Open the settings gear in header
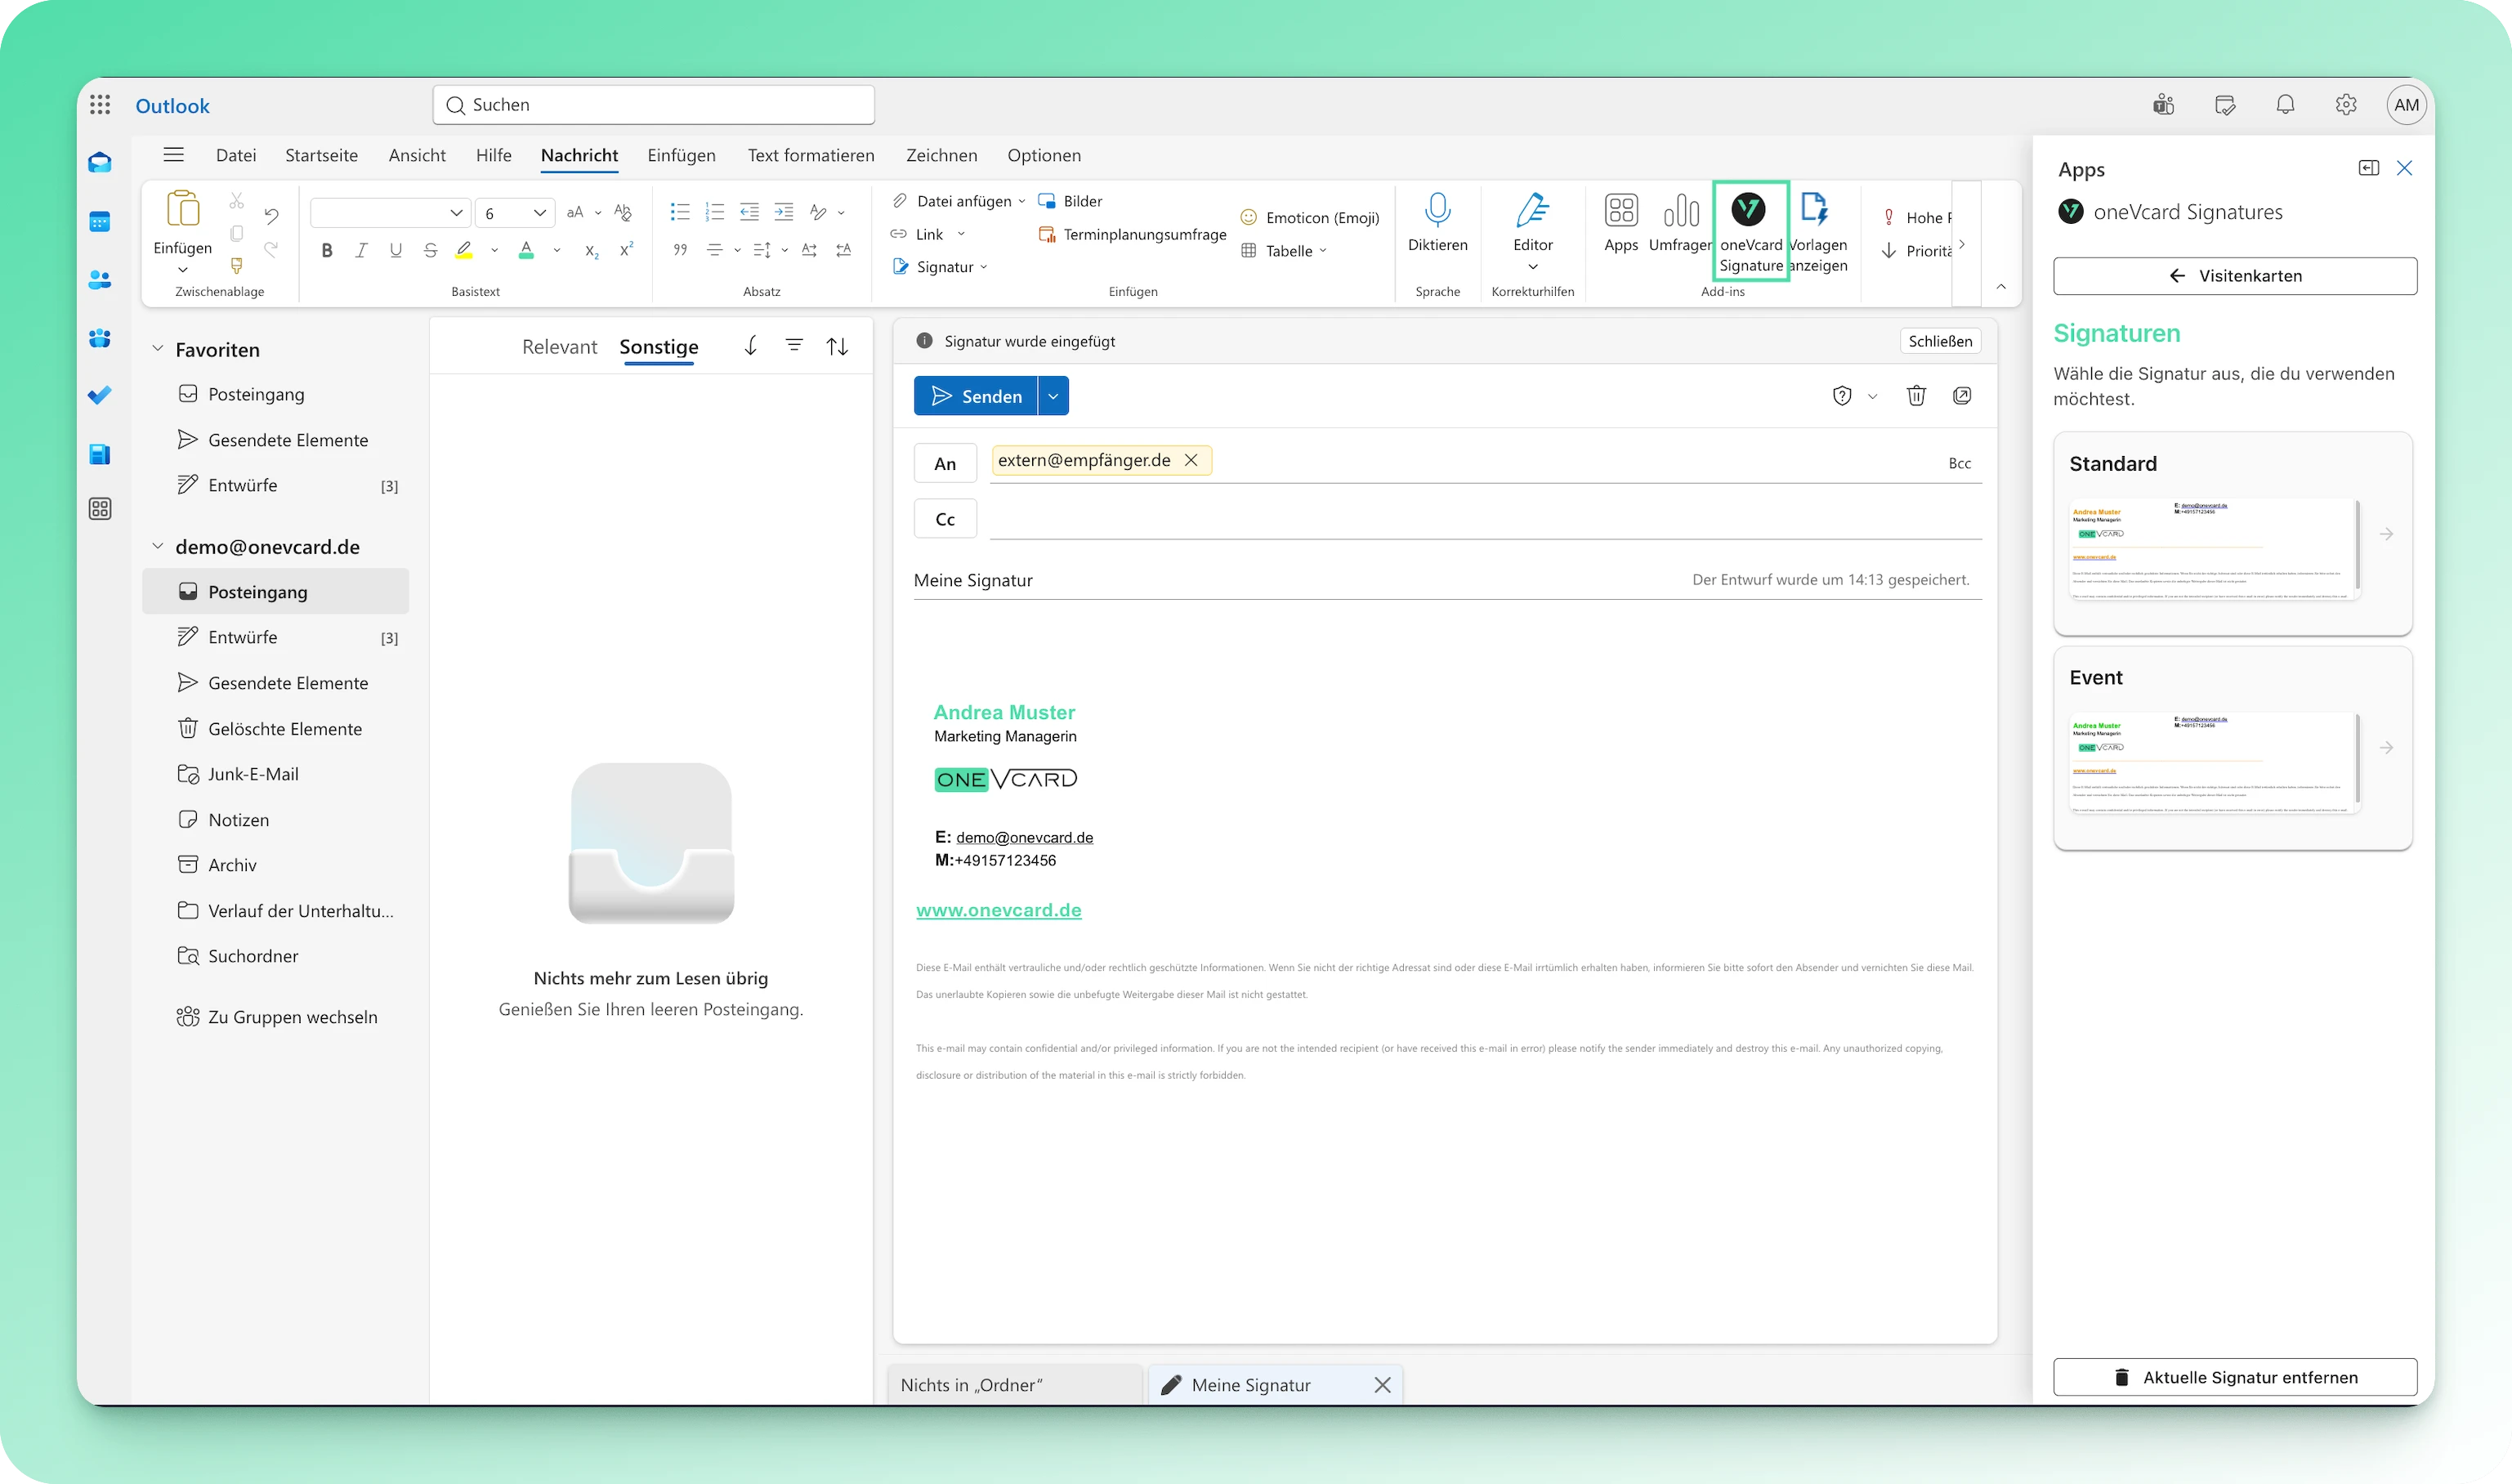This screenshot has height=1484, width=2512. [2346, 105]
